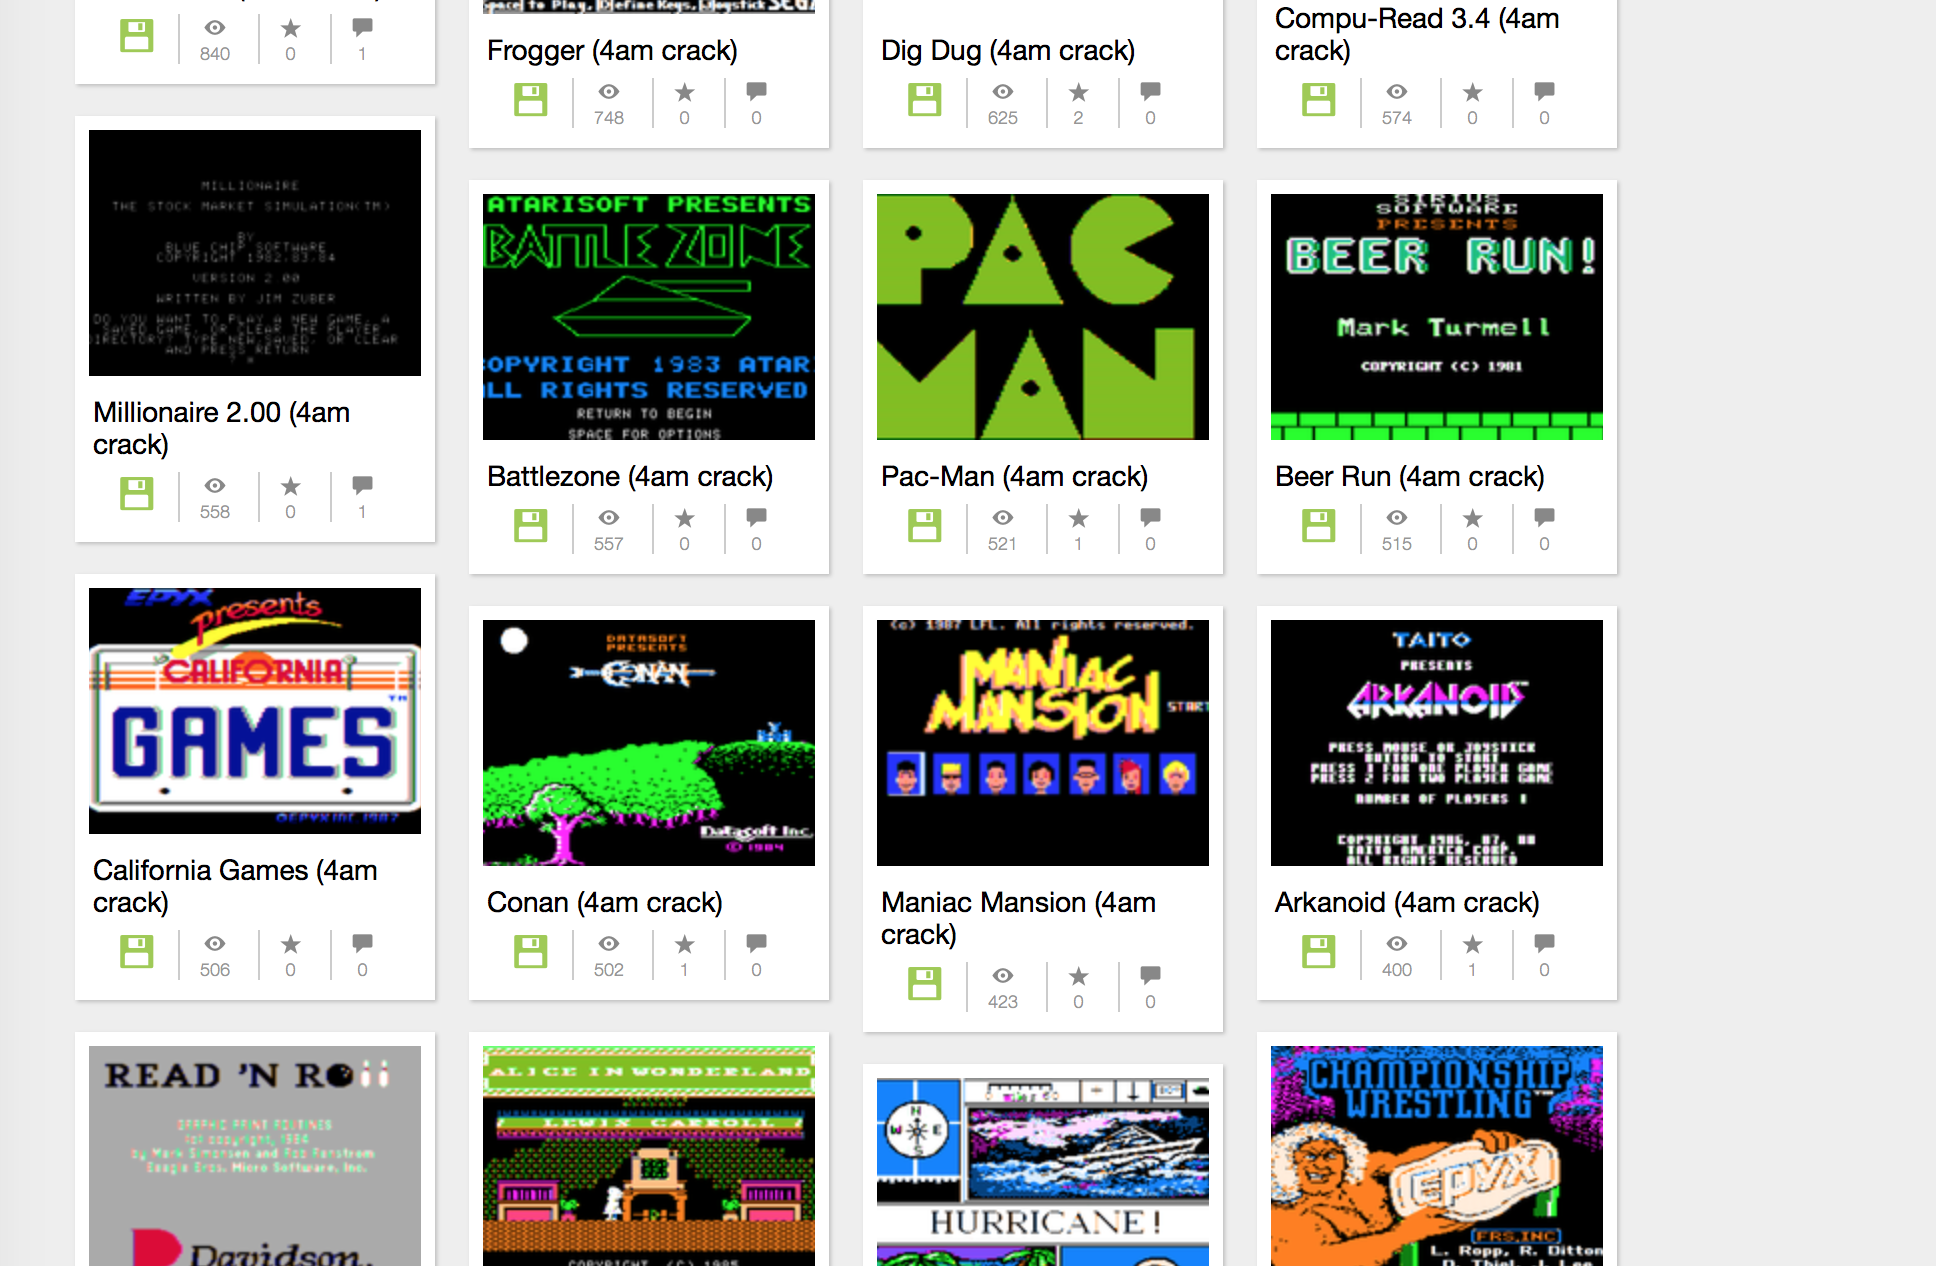
Task: Click the floppy disk icon under California Games
Action: tap(136, 952)
